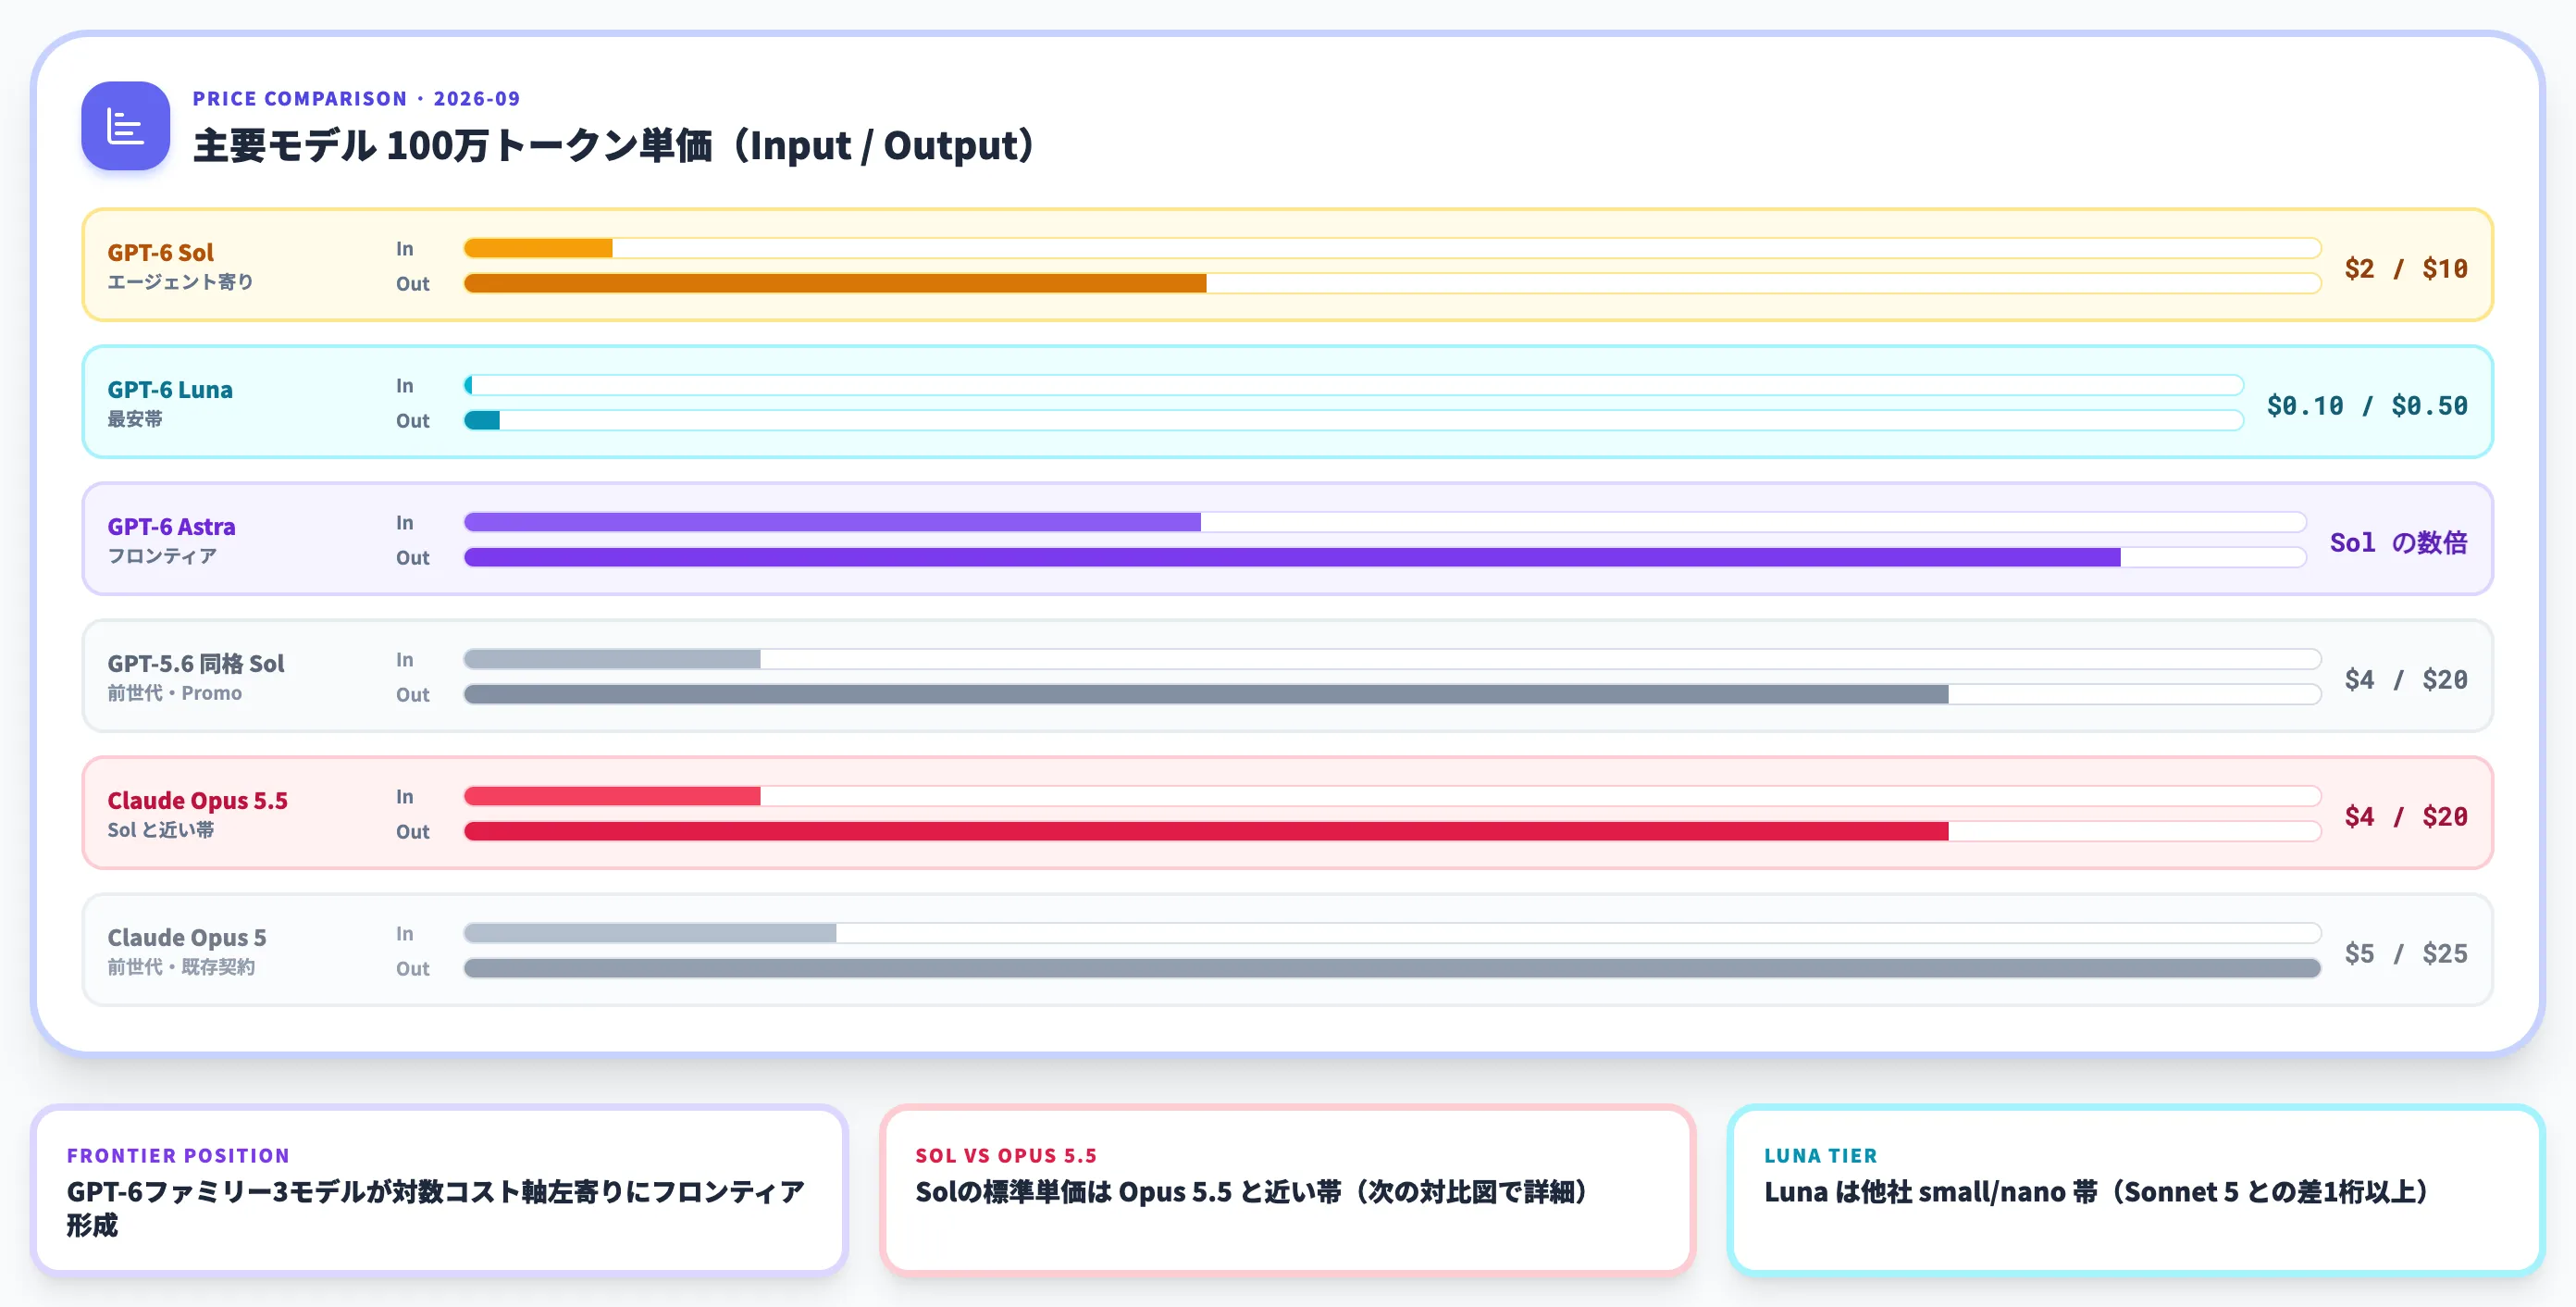The image size is (2576, 1307).
Task: Select the "Claude Opus 5.5" model name
Action: point(197,800)
